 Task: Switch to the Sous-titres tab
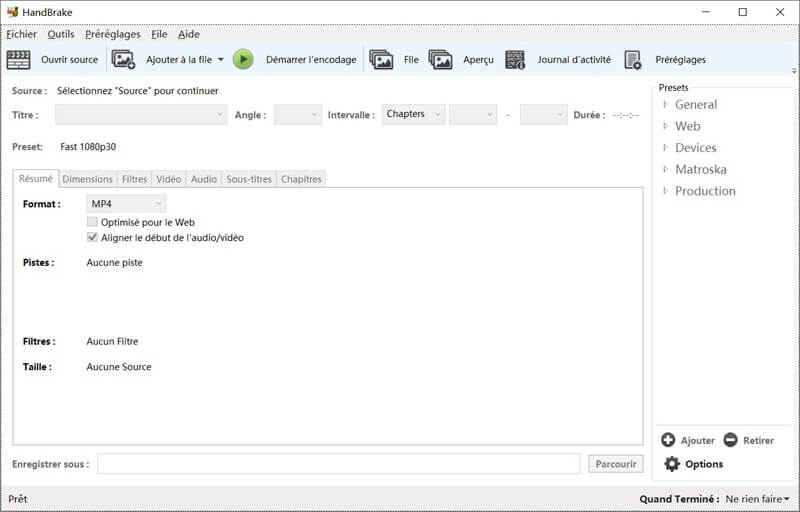pos(249,179)
